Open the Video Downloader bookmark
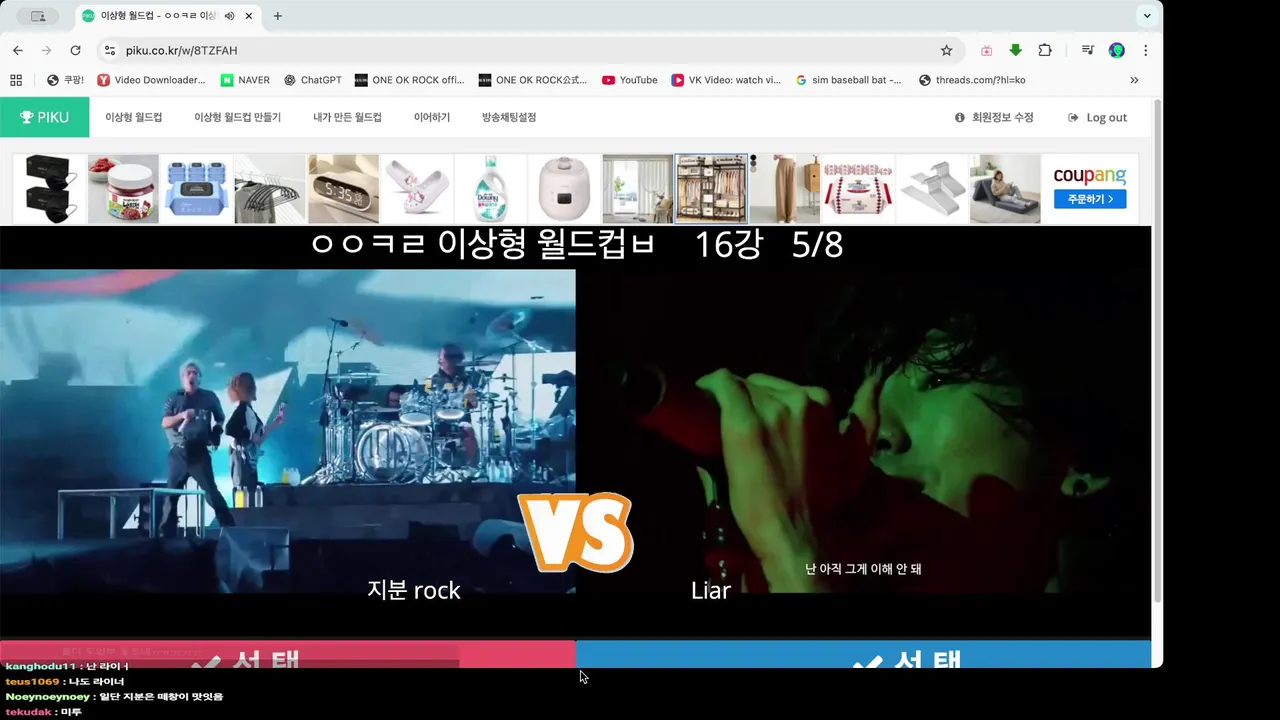The image size is (1280, 720). 151,80
